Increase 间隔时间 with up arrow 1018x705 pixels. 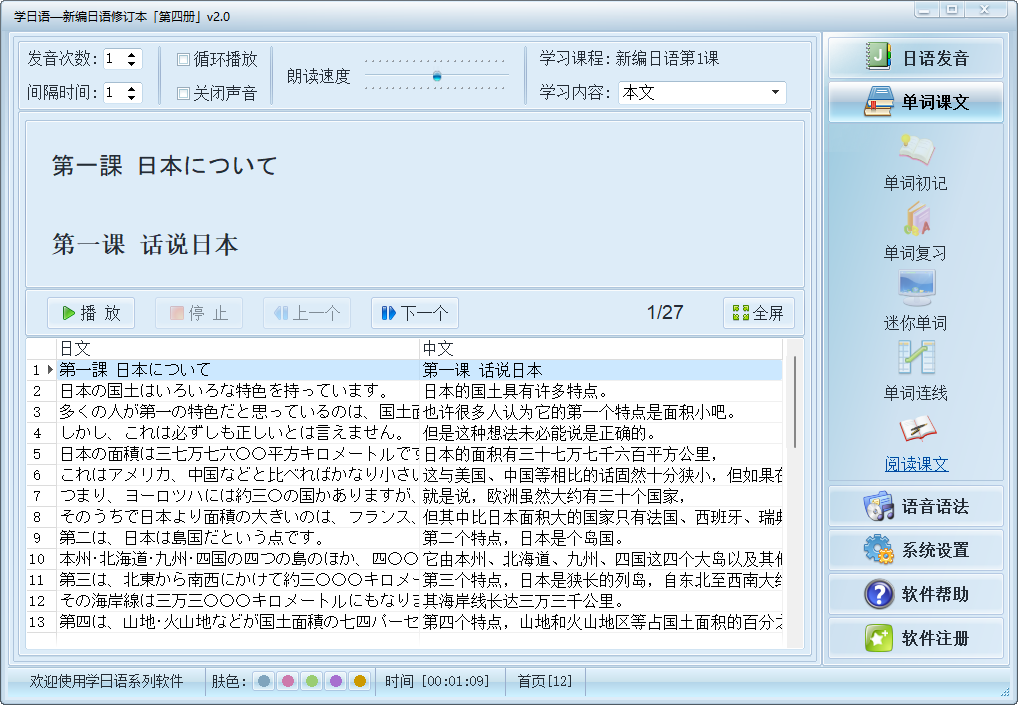(x=132, y=88)
